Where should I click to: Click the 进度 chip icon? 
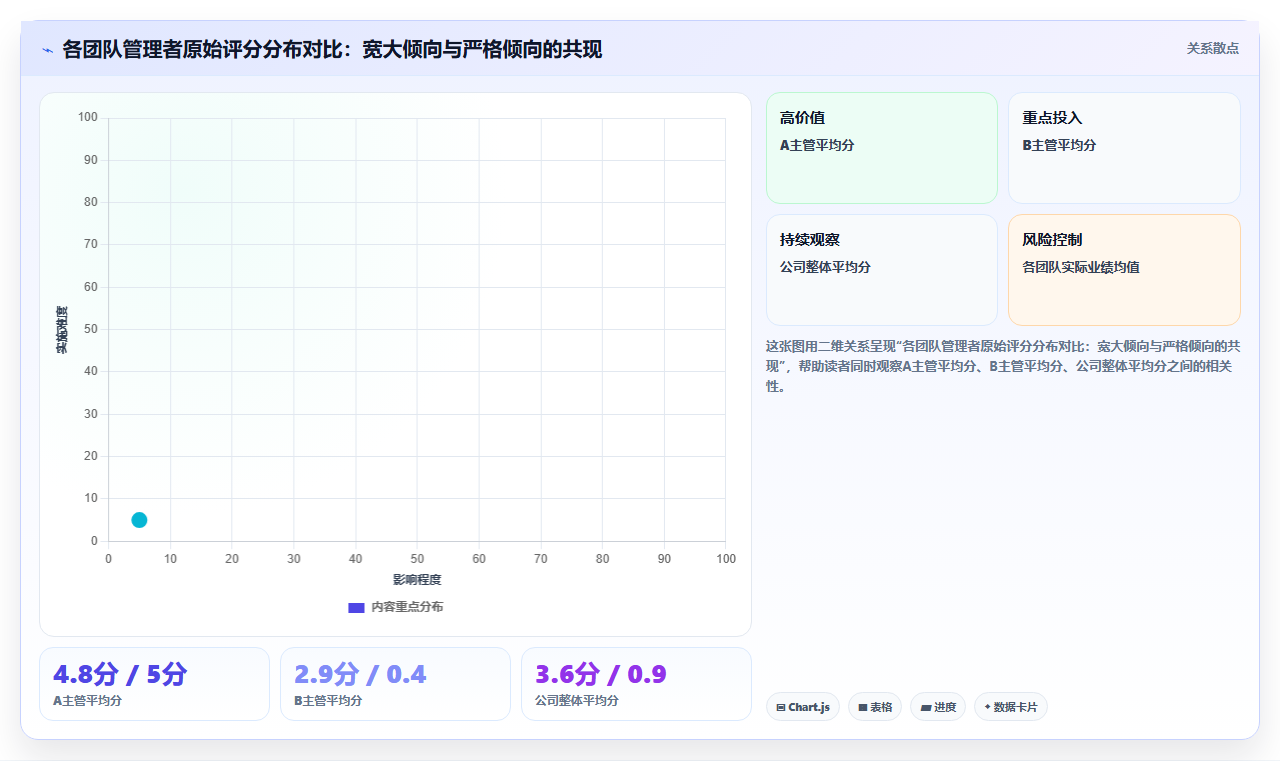point(926,708)
